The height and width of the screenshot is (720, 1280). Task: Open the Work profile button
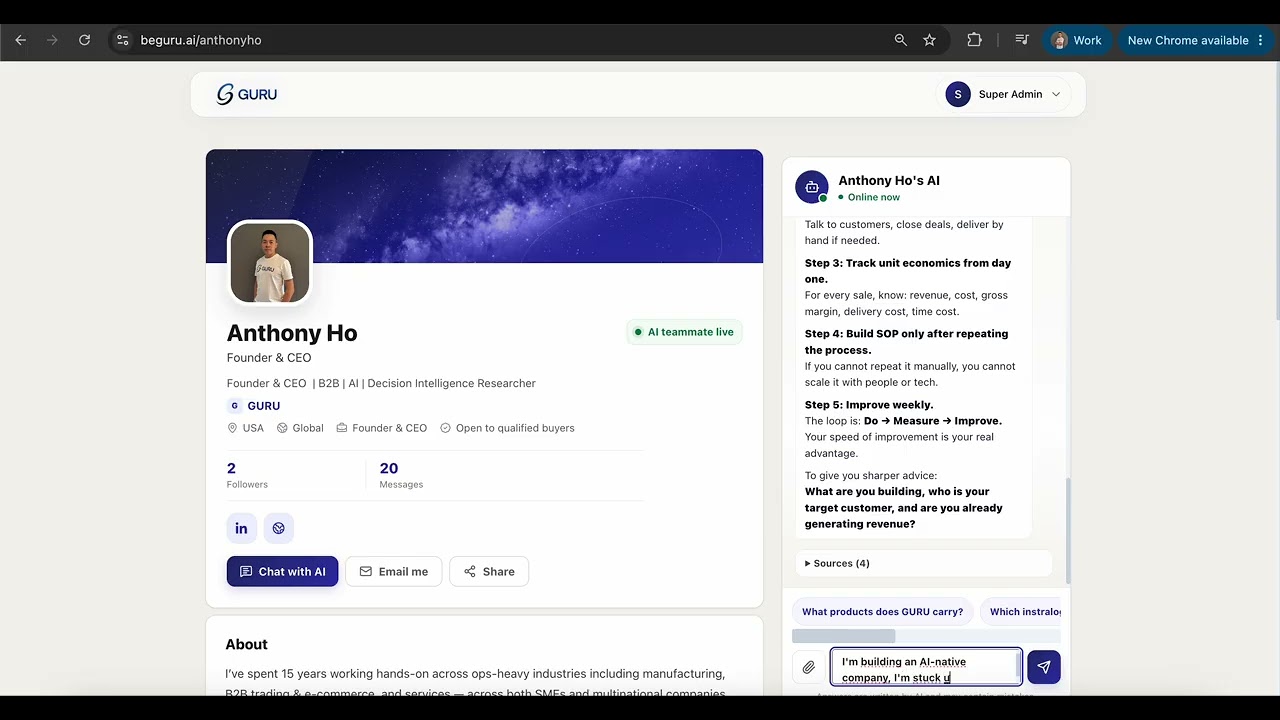tap(1077, 40)
